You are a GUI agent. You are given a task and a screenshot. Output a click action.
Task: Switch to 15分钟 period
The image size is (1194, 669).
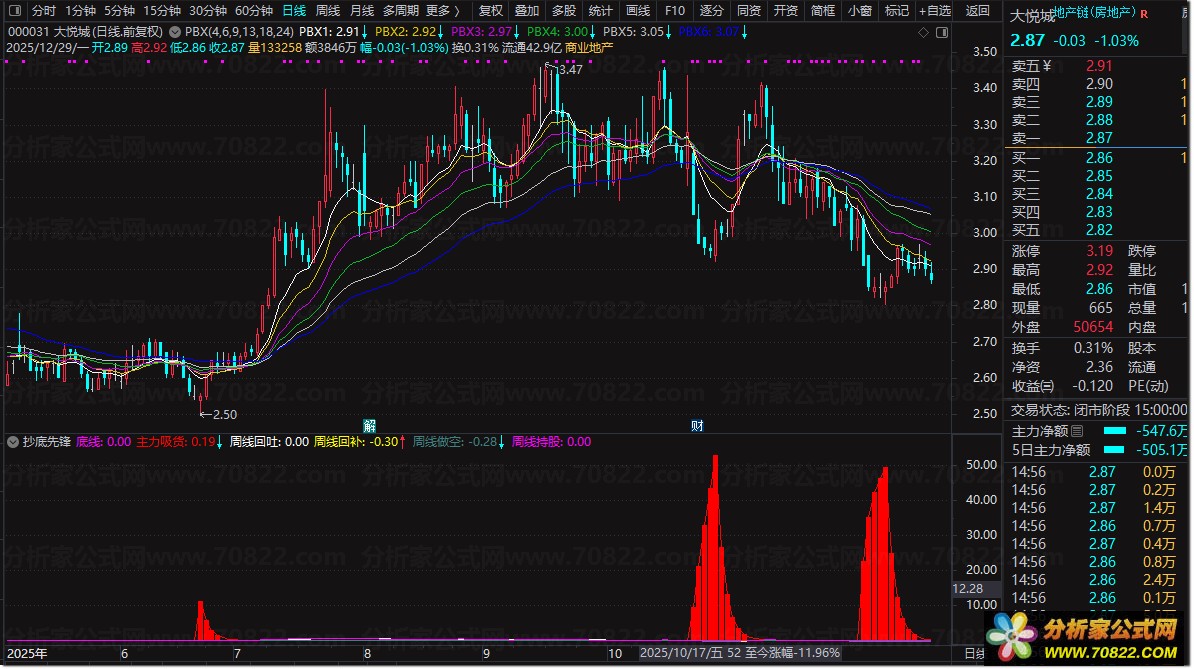coord(162,11)
